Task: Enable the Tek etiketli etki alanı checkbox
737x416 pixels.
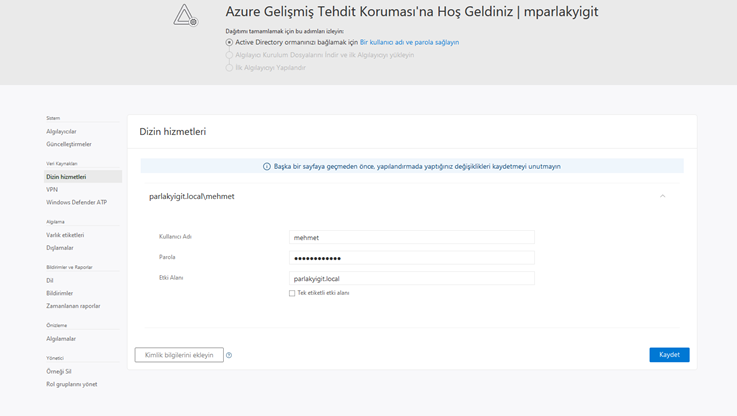Action: tap(292, 293)
